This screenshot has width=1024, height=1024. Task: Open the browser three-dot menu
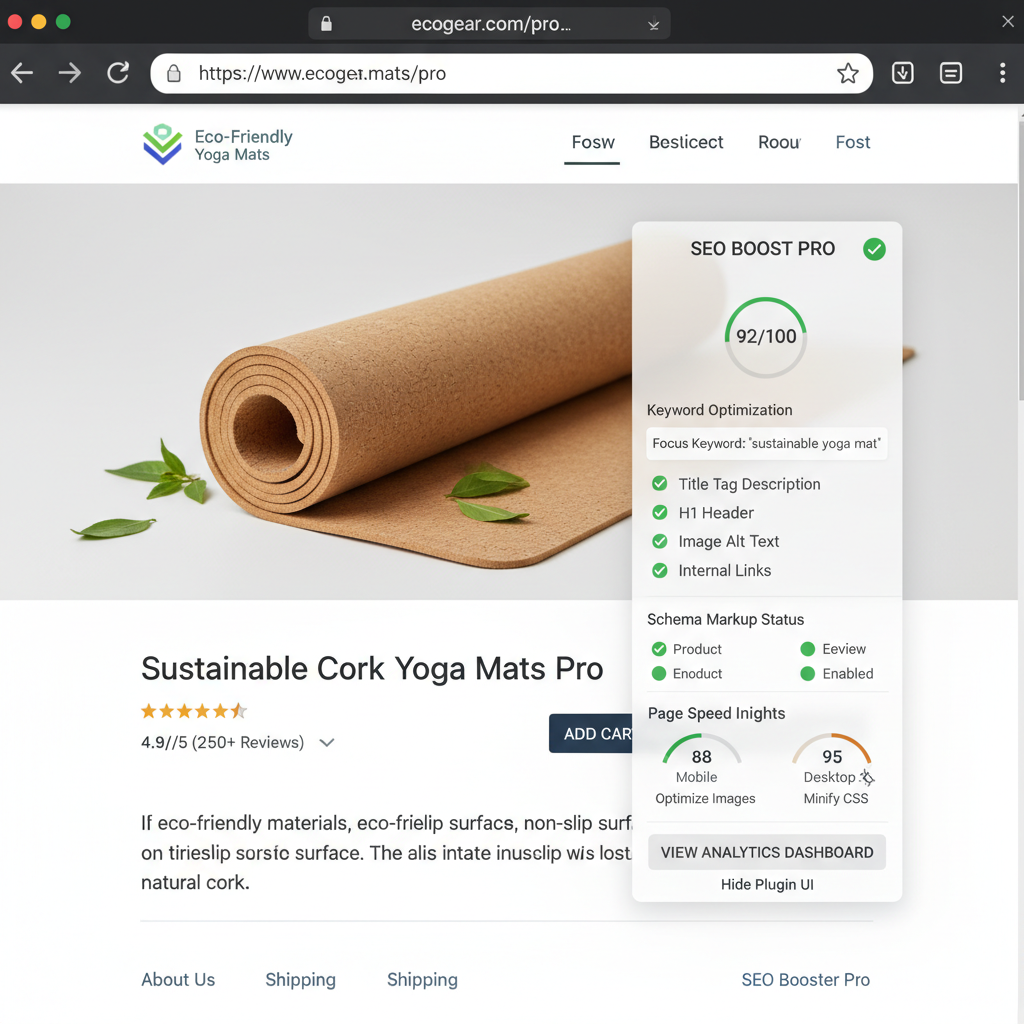[x=1002, y=72]
